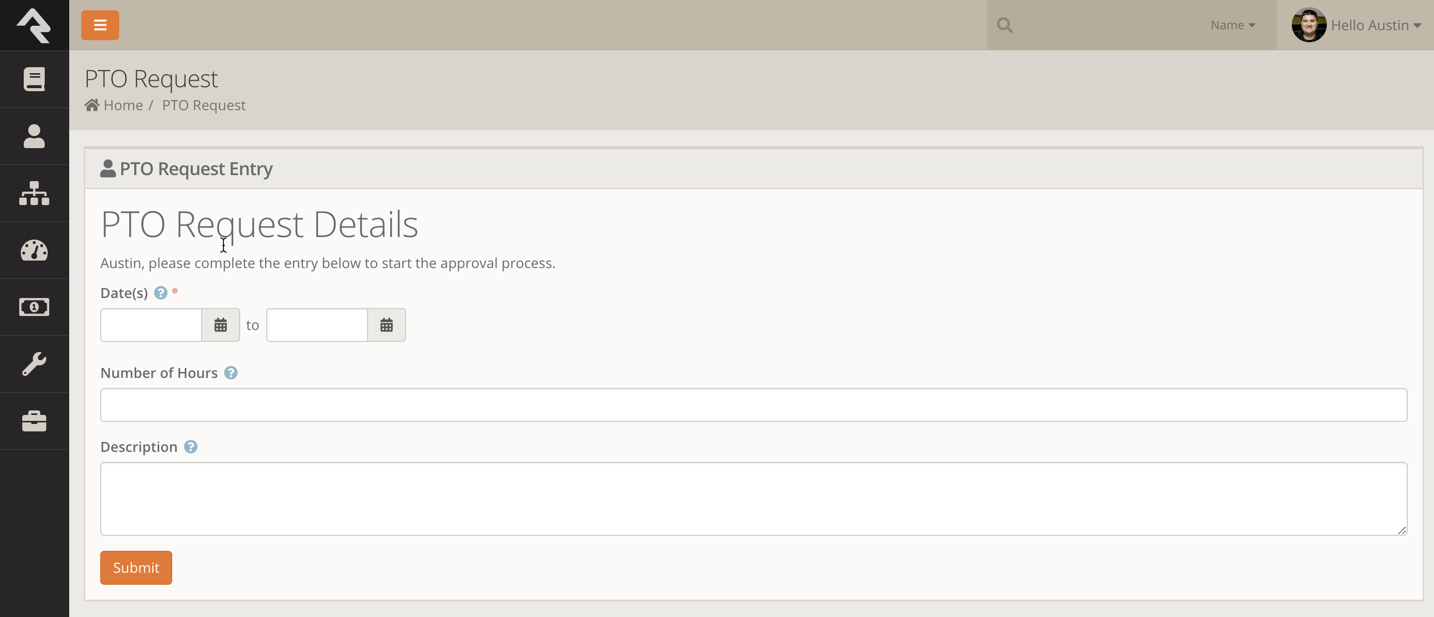Toggle the orange hamburger menu button
The height and width of the screenshot is (617, 1434).
pos(100,25)
